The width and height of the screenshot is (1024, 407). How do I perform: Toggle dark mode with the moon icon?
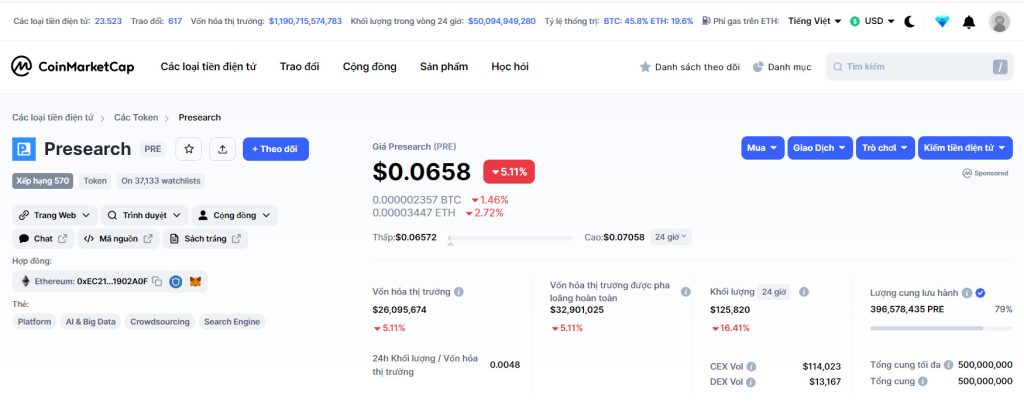(x=909, y=21)
